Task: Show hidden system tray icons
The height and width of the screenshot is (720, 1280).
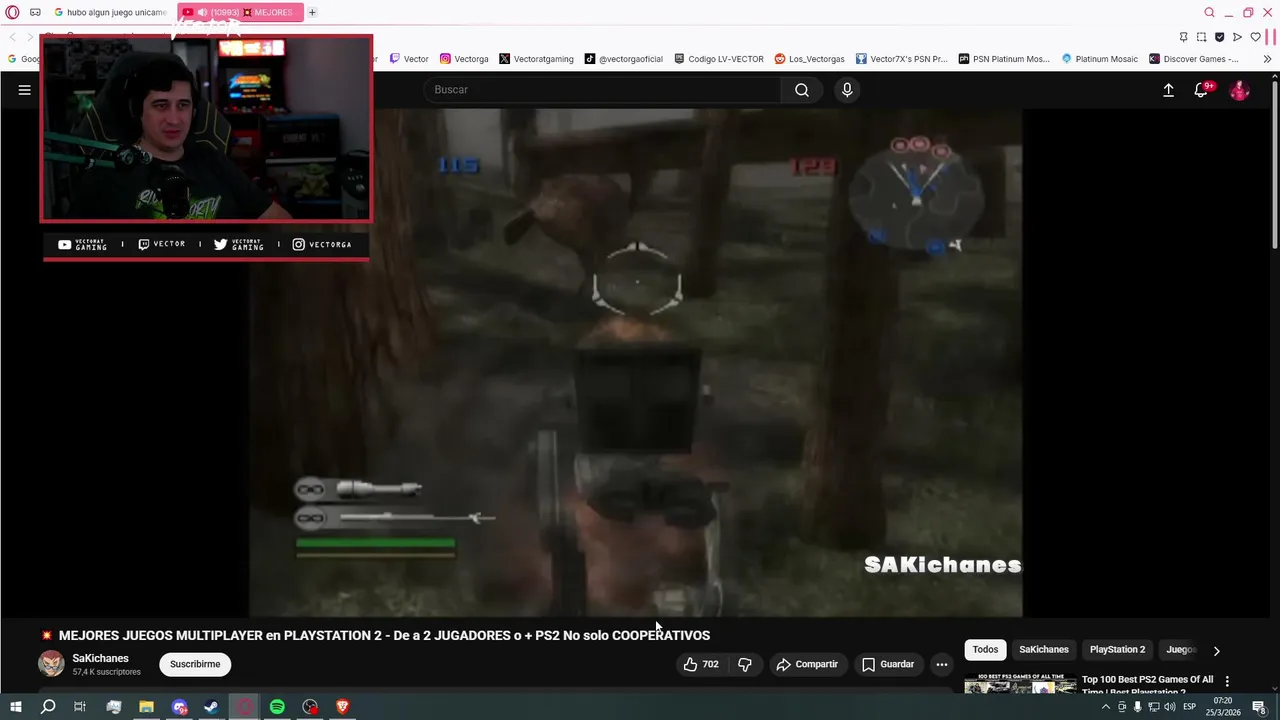Action: tap(1105, 707)
